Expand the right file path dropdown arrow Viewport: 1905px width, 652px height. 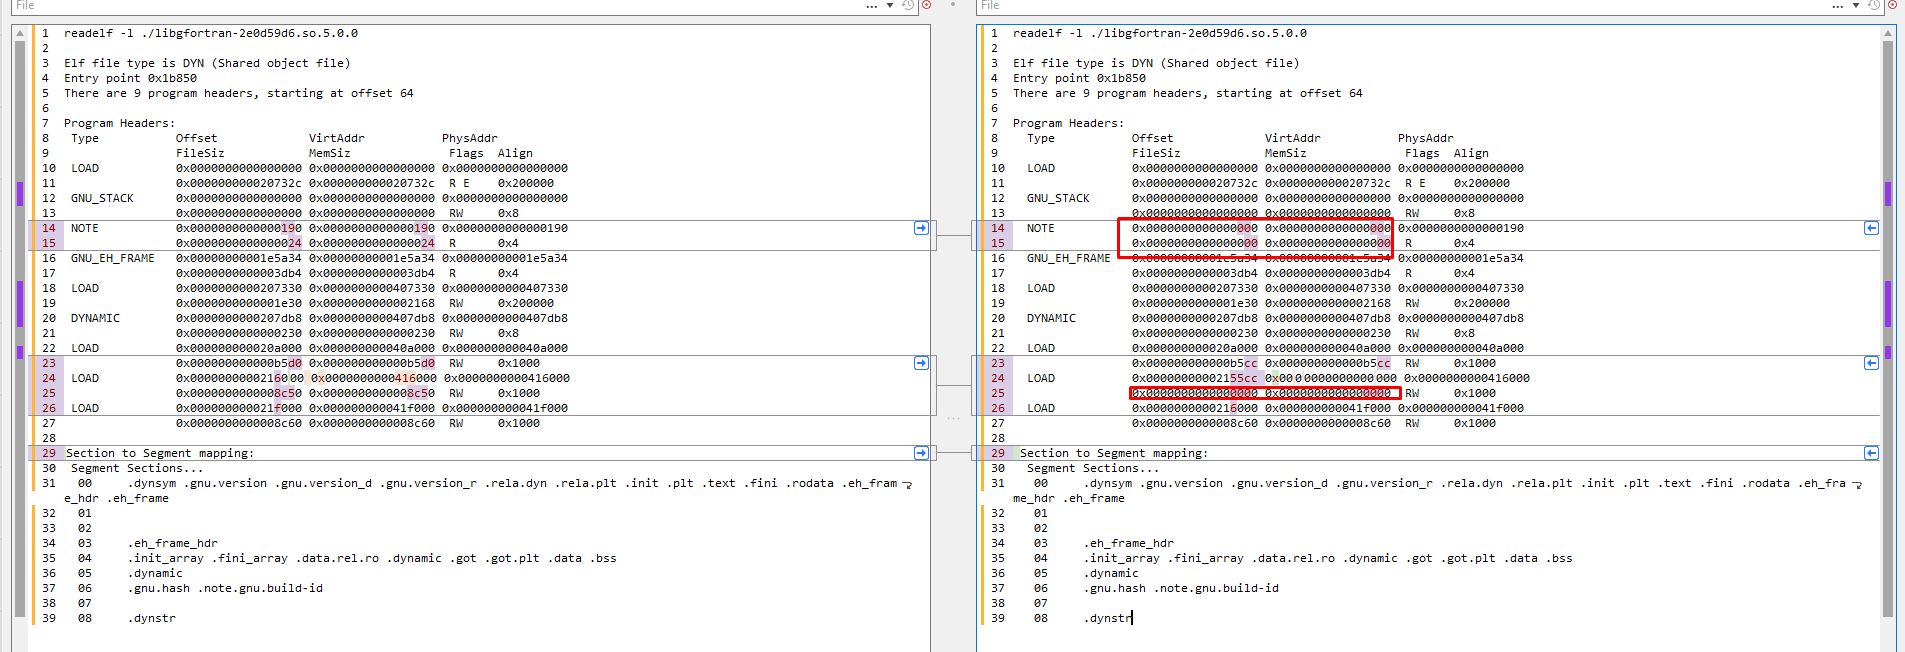point(1856,6)
